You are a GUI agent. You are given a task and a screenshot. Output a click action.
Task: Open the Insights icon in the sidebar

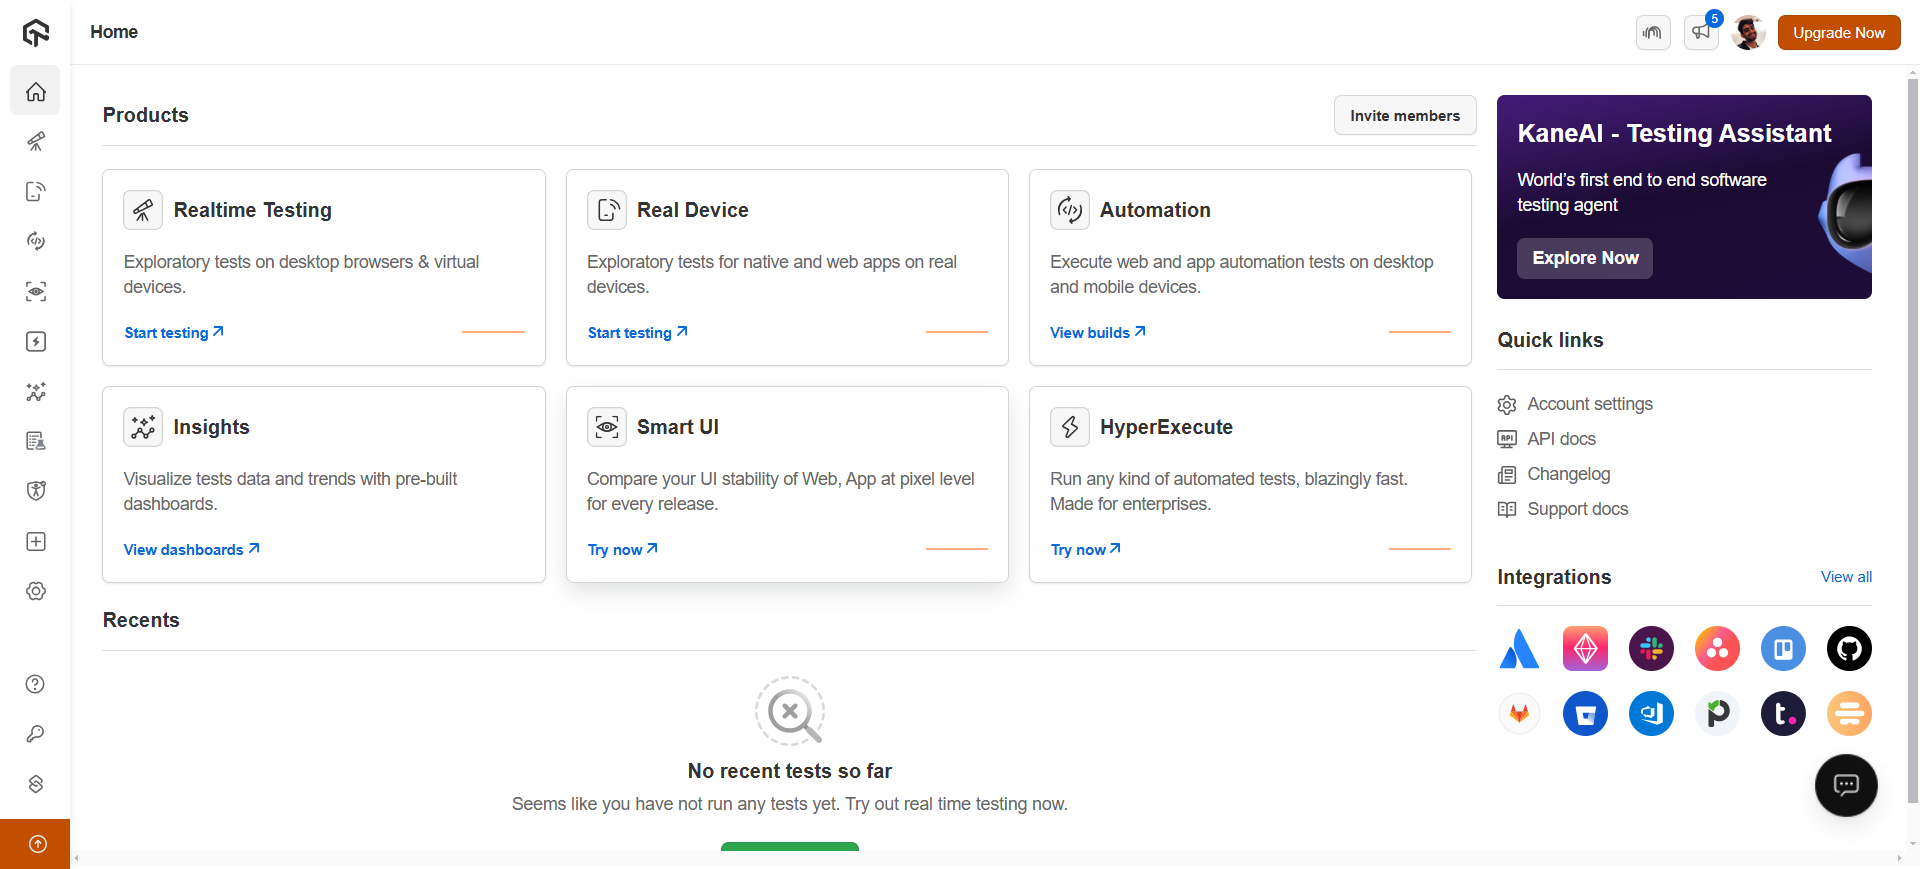point(36,392)
